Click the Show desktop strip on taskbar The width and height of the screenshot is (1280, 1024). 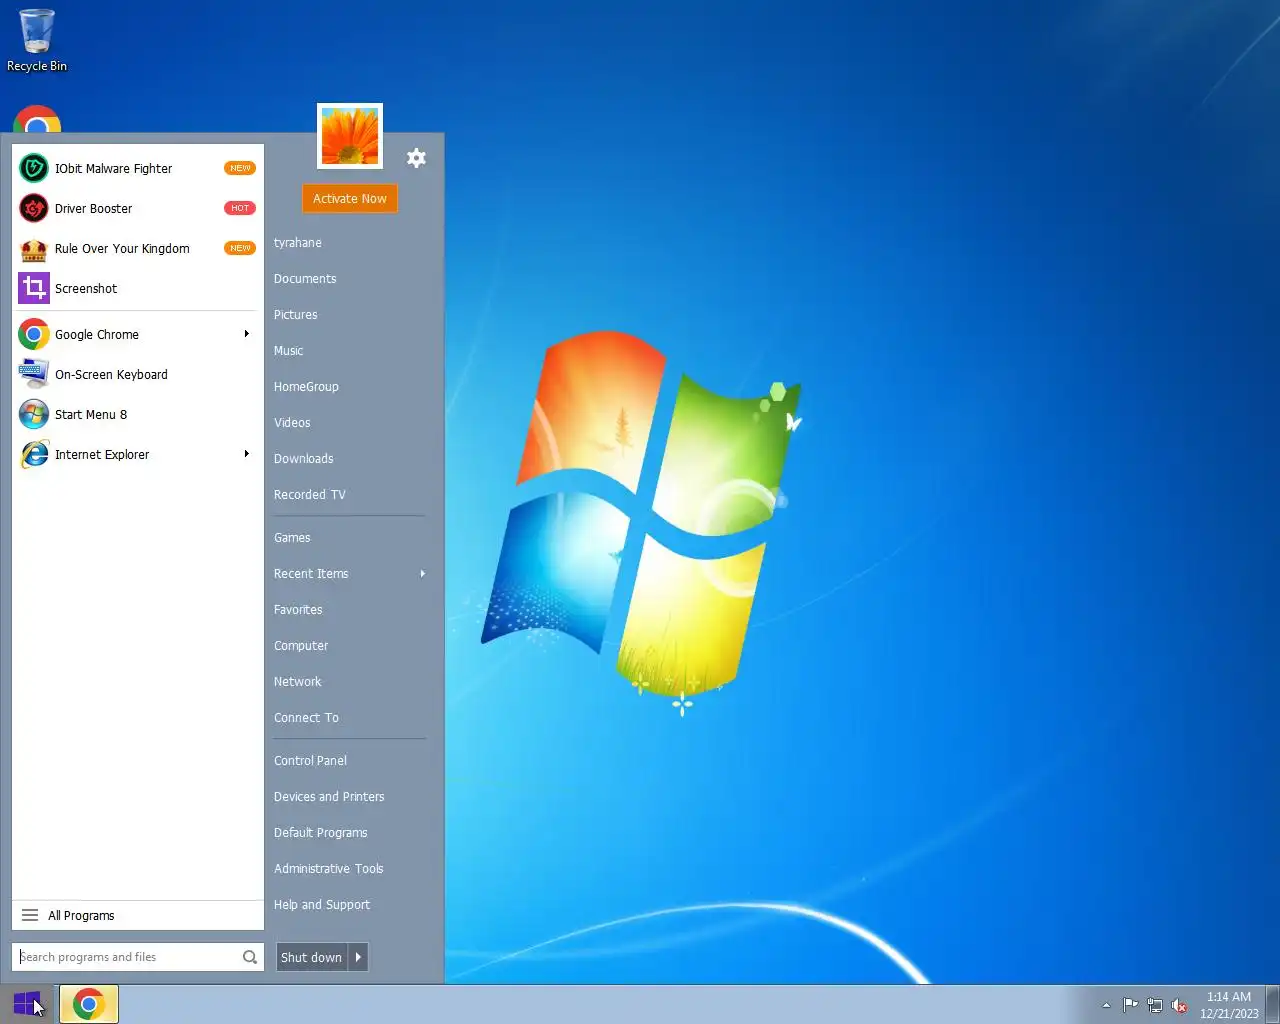pyautogui.click(x=1273, y=1004)
